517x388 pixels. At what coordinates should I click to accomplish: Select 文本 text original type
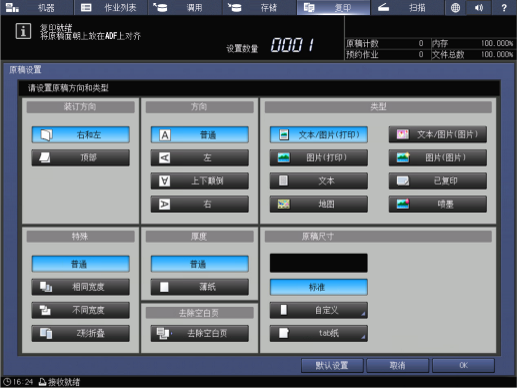[319, 181]
